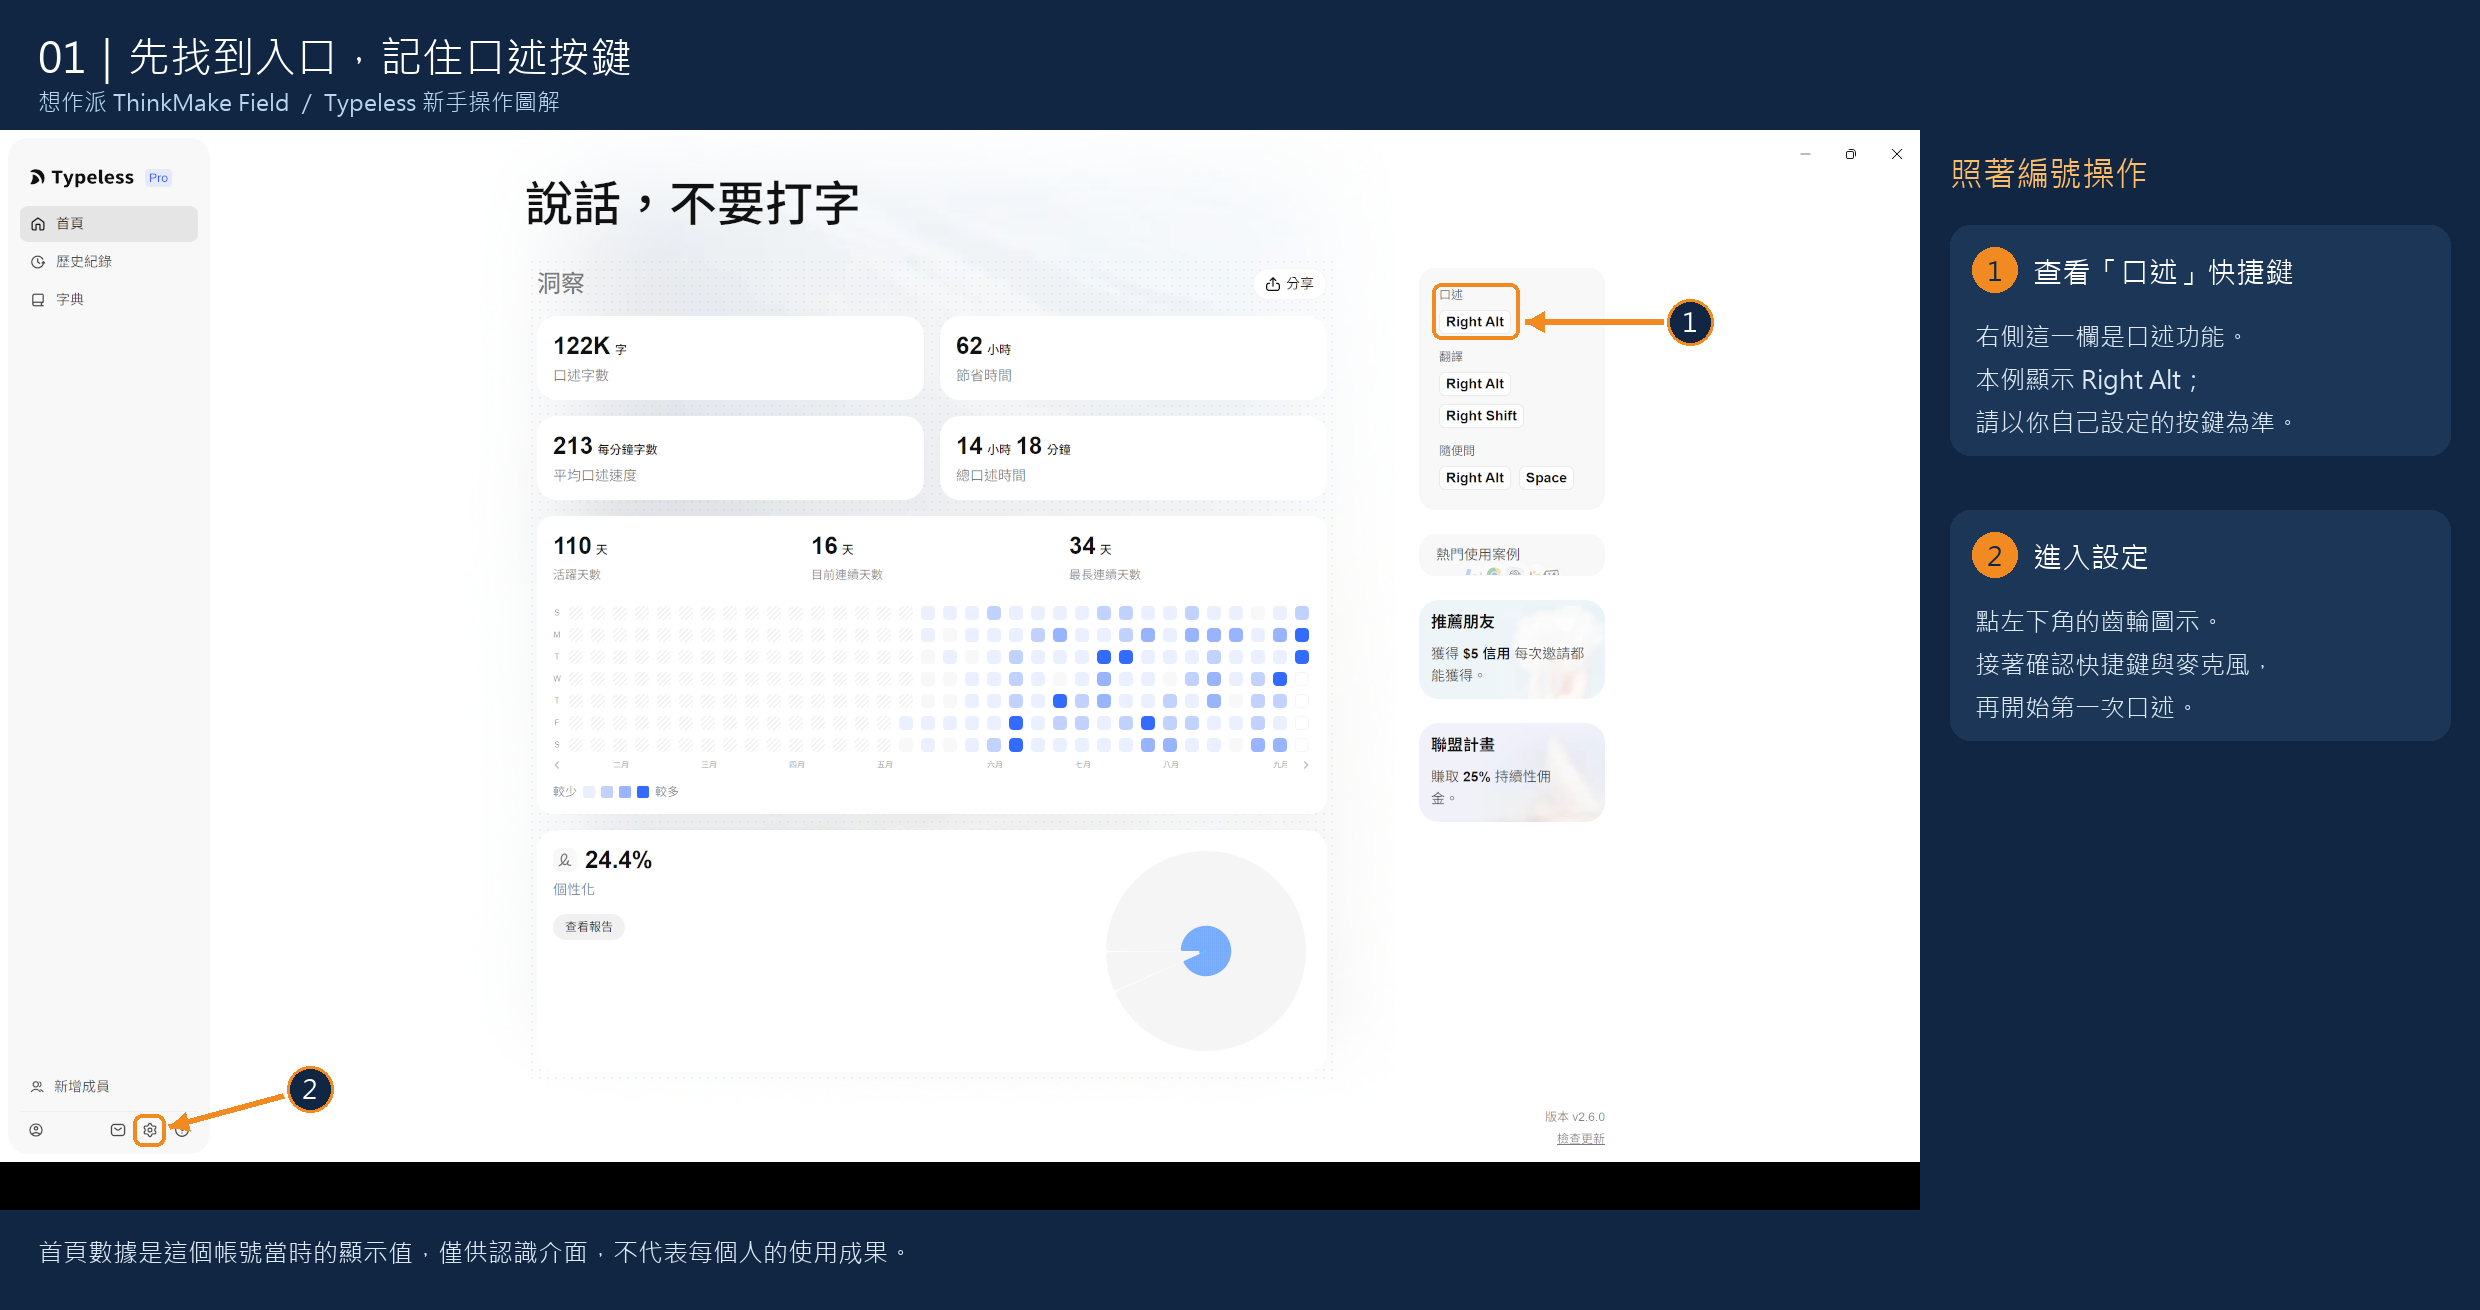Click the mail envelope icon in sidebar

tap(118, 1130)
